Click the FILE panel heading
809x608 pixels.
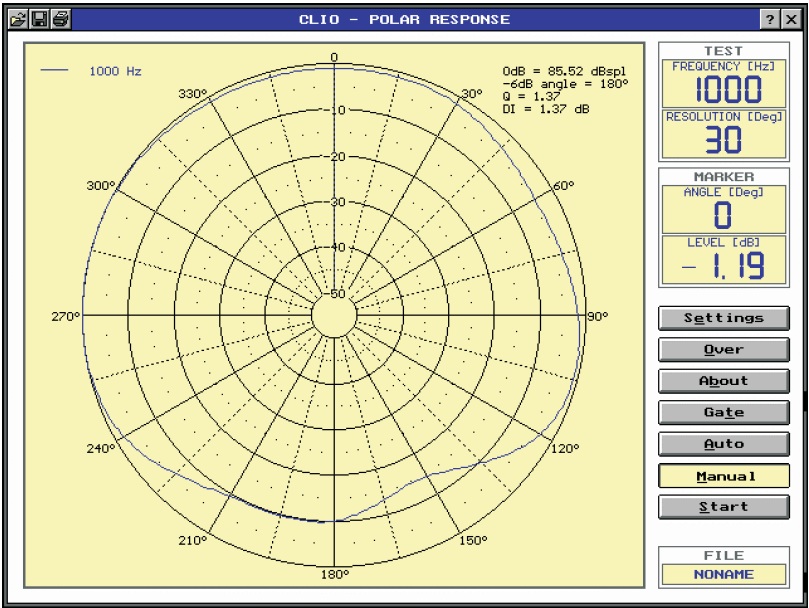(x=724, y=555)
